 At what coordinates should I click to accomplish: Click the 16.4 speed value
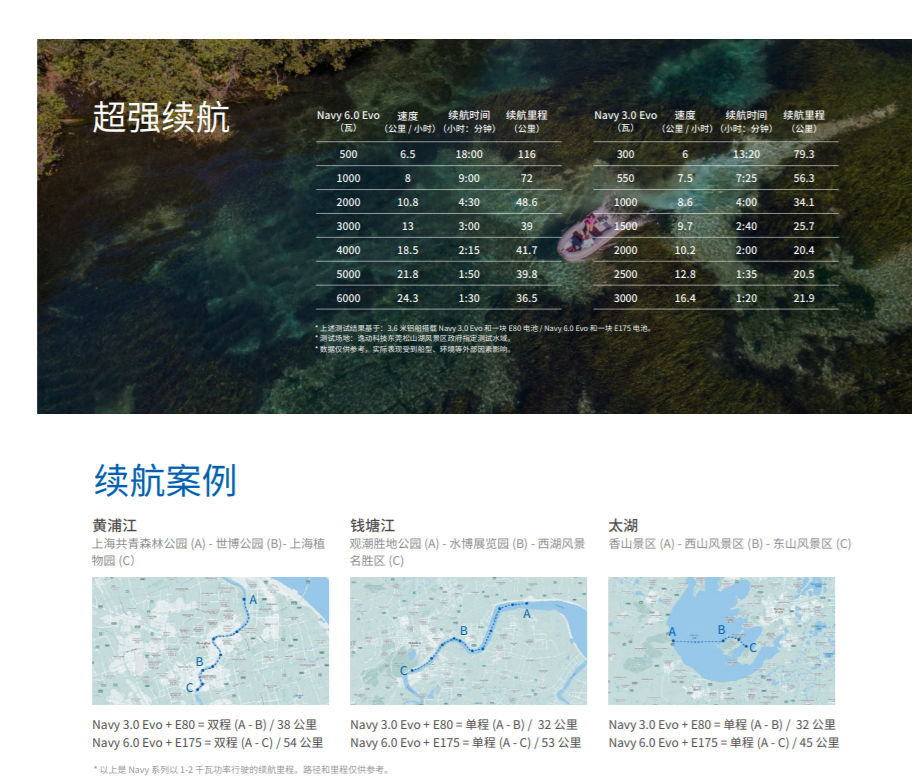coord(685,298)
